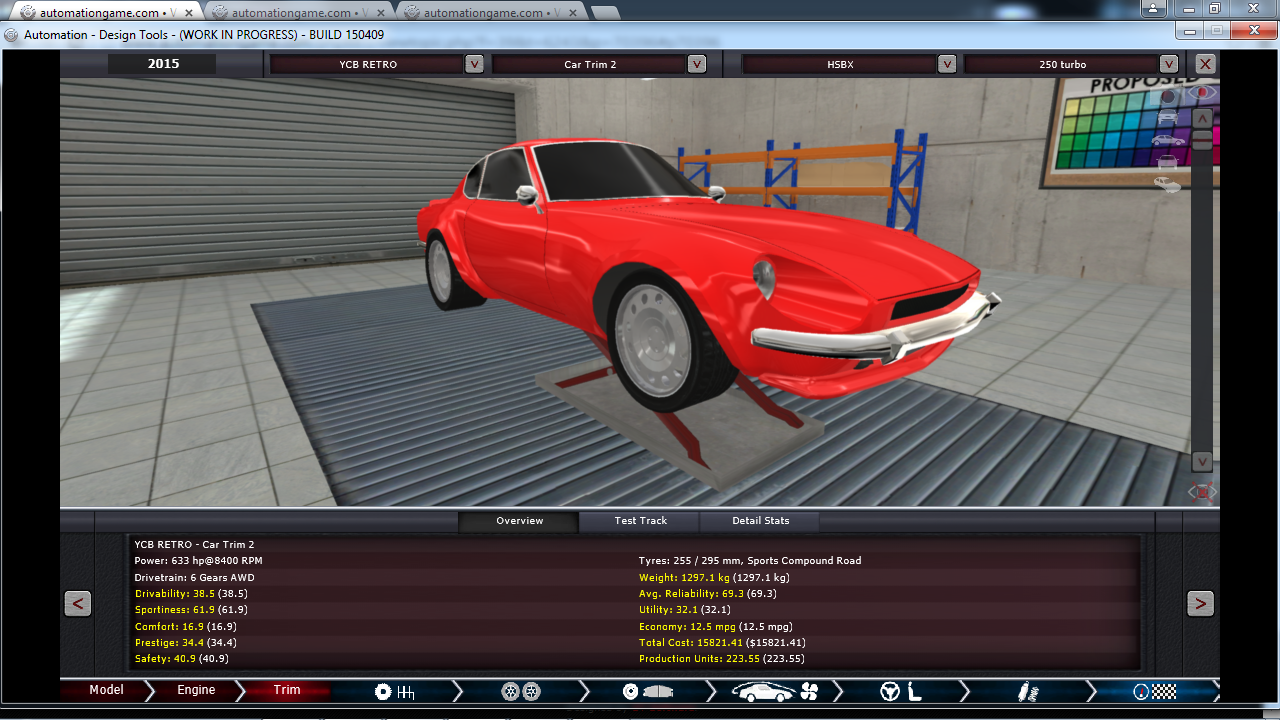
Task: Switch camera to front car view
Action: pyautogui.click(x=1167, y=117)
